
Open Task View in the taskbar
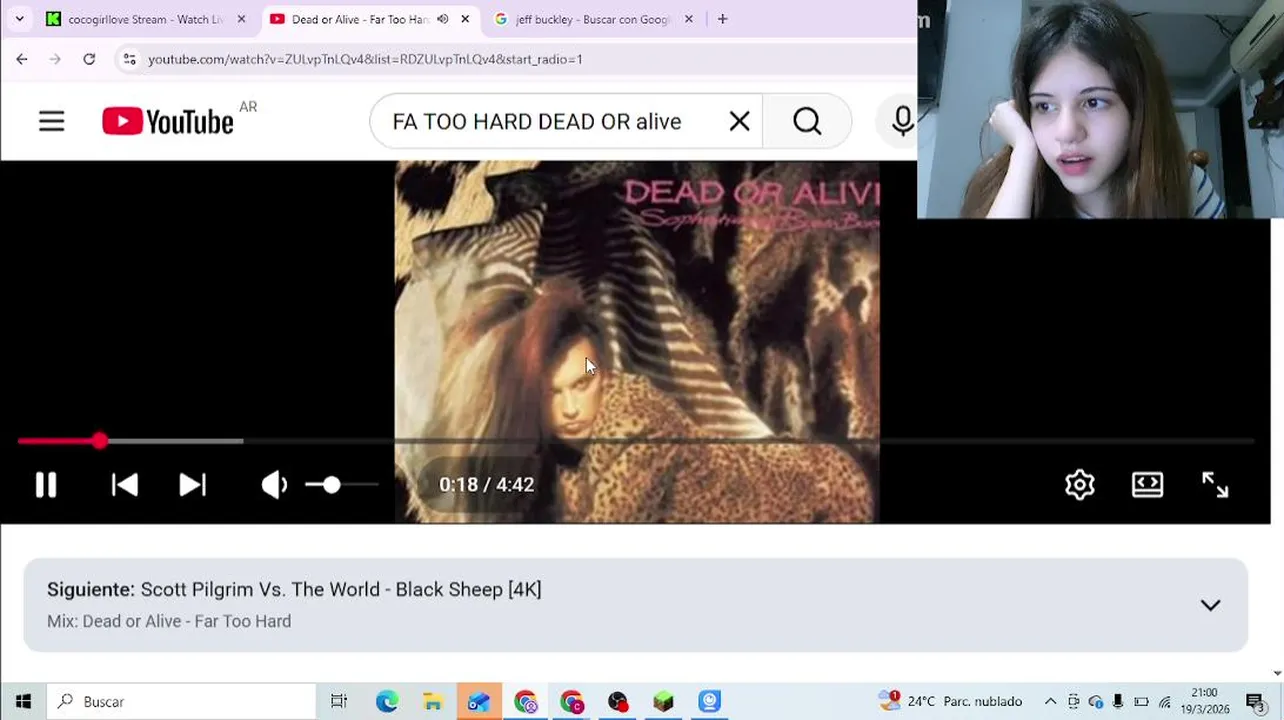339,702
